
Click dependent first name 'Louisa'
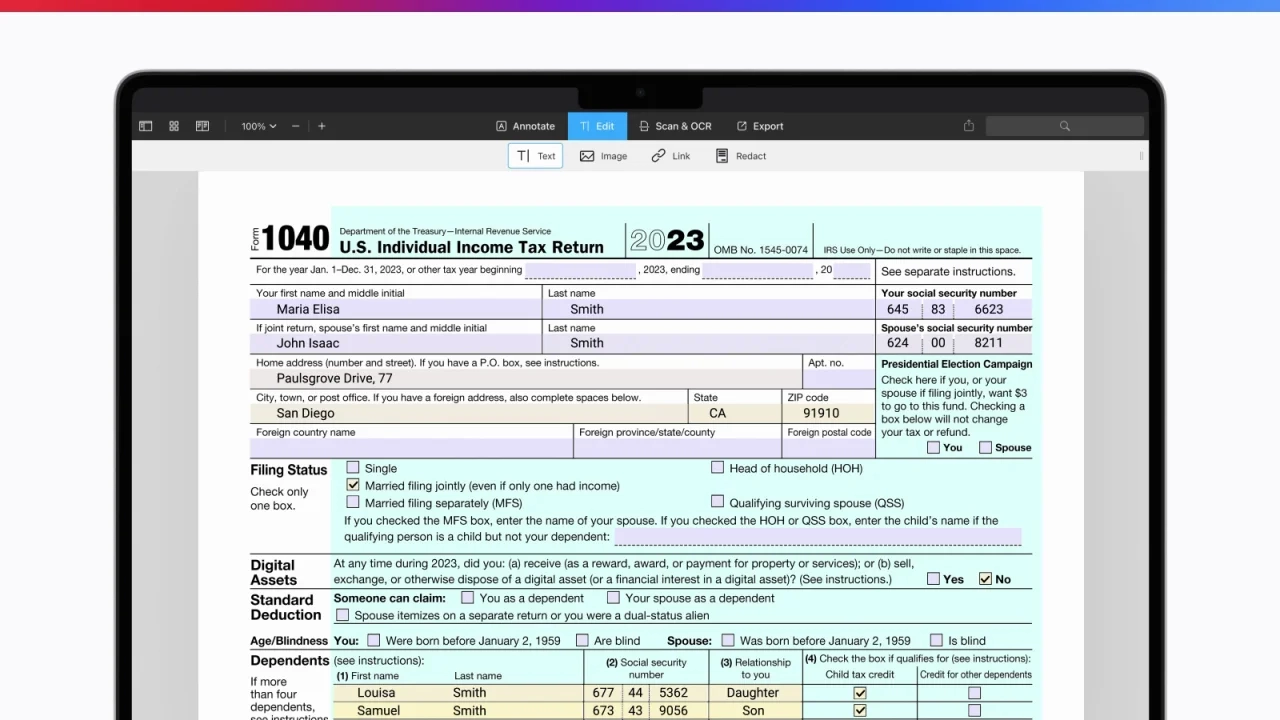coord(376,693)
